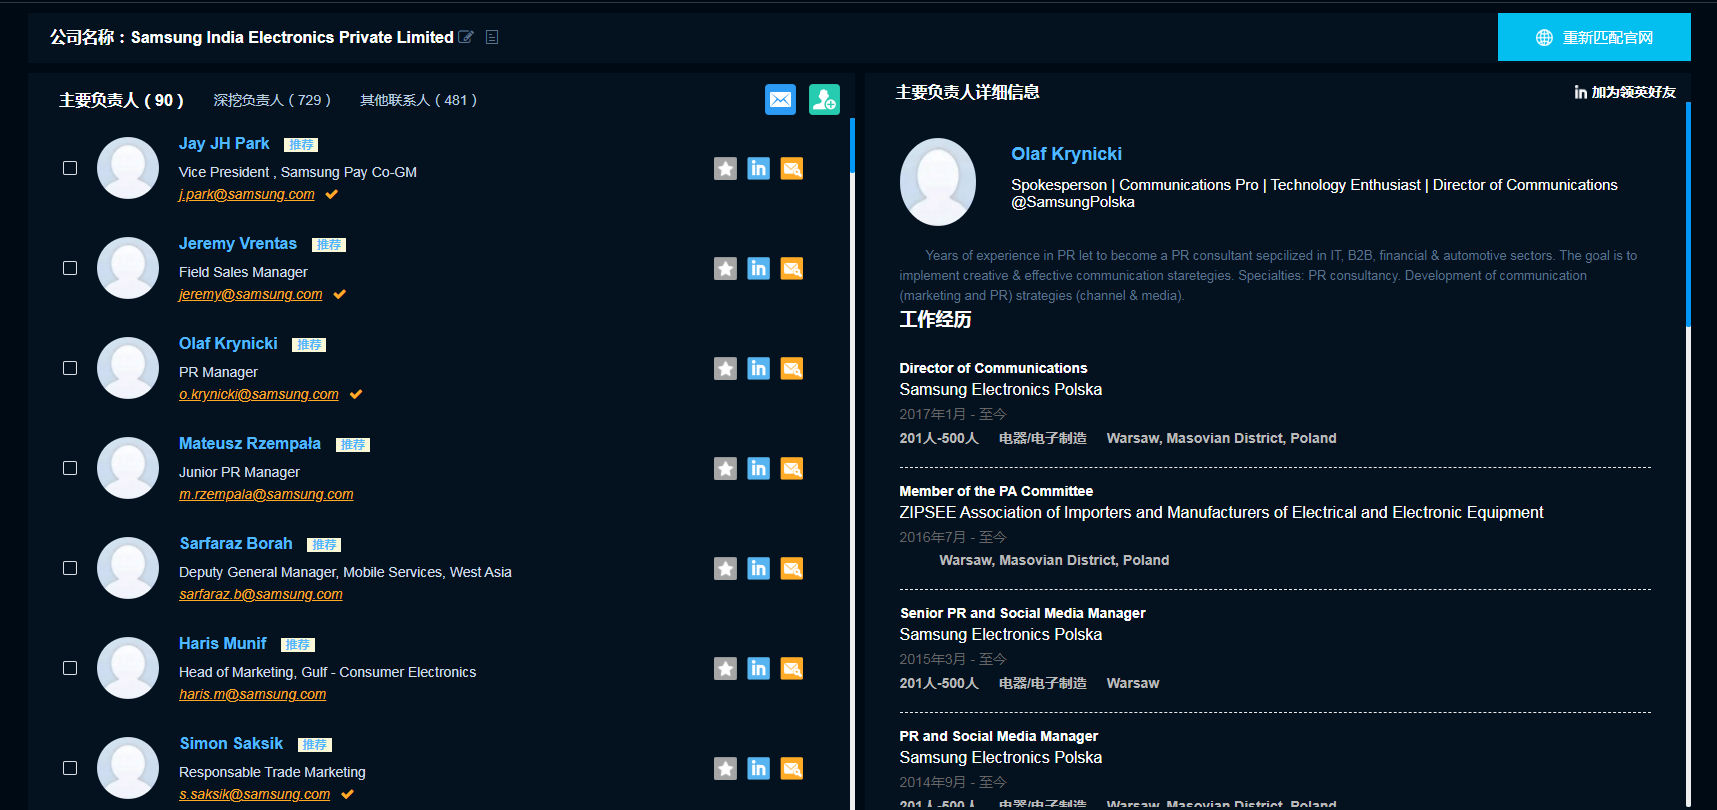Click 'Member of the PA Committee' entry
The image size is (1717, 810).
pyautogui.click(x=996, y=491)
